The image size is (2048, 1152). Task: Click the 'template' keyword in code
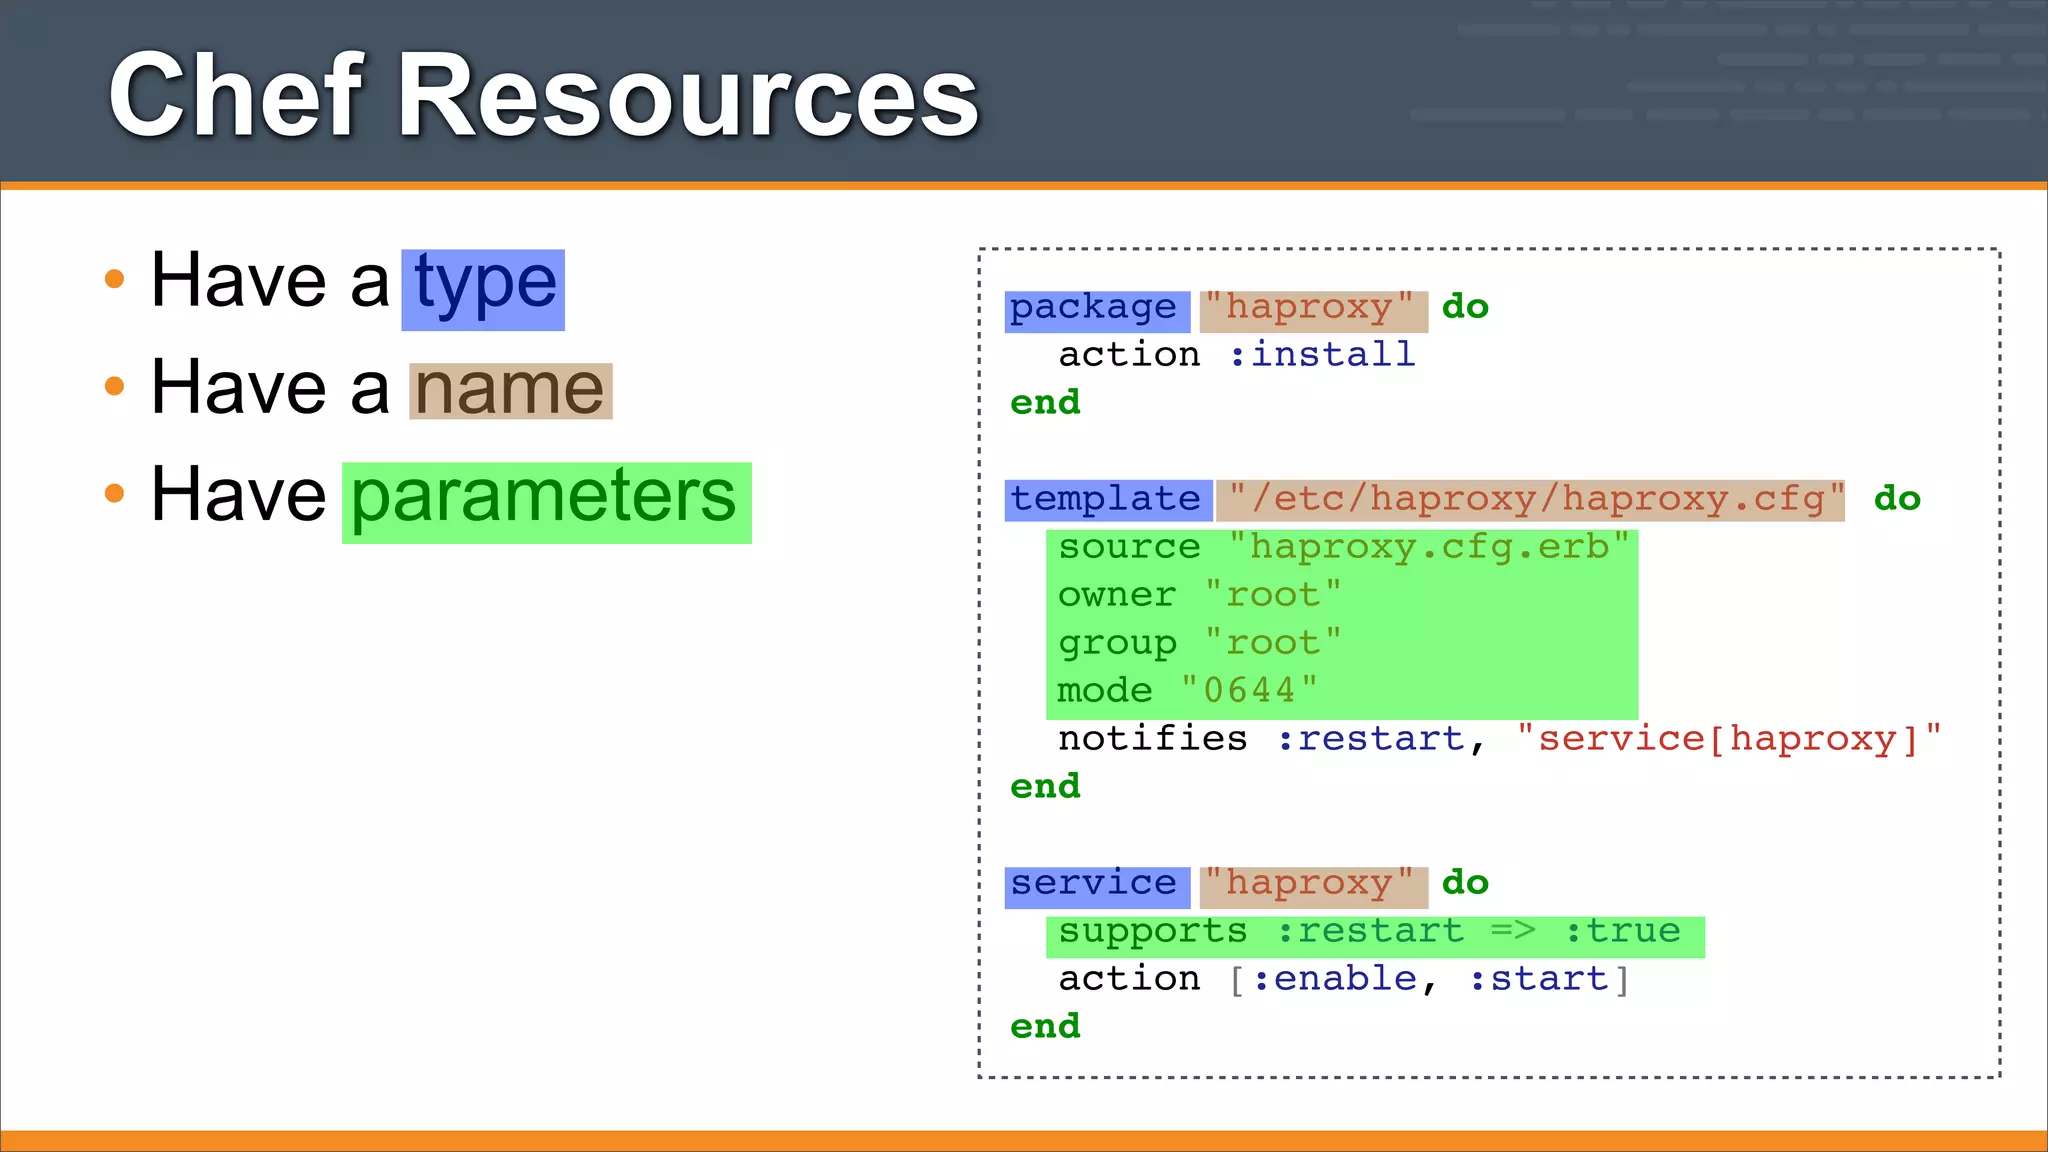coord(1108,500)
